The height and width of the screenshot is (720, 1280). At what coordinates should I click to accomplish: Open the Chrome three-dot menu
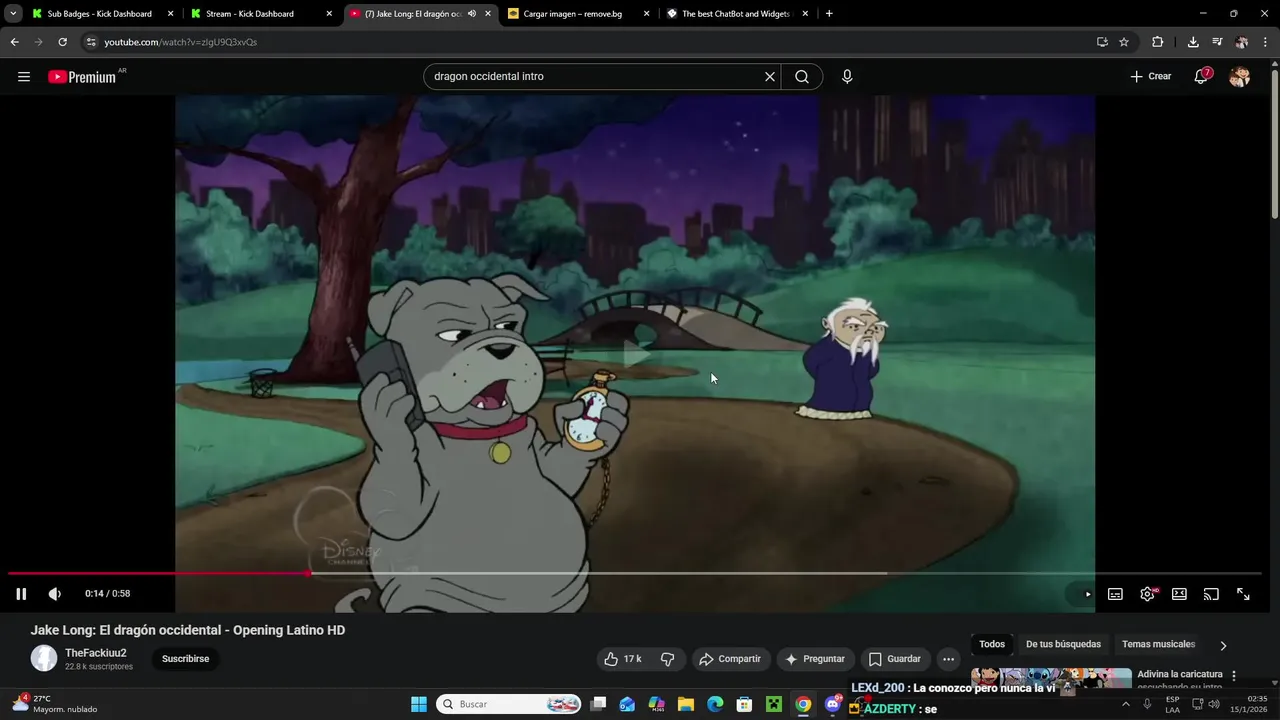[x=1266, y=42]
